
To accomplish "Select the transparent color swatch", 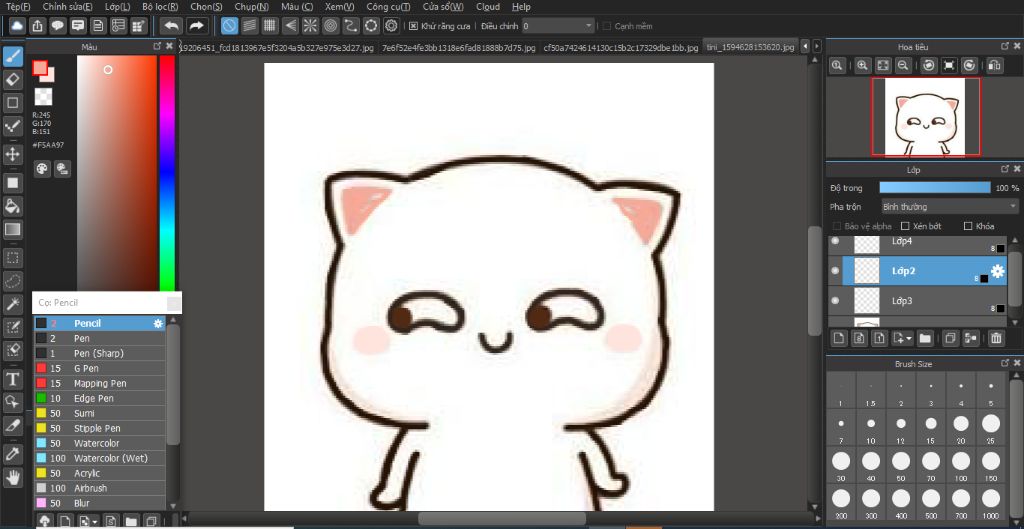I will click(x=43, y=97).
